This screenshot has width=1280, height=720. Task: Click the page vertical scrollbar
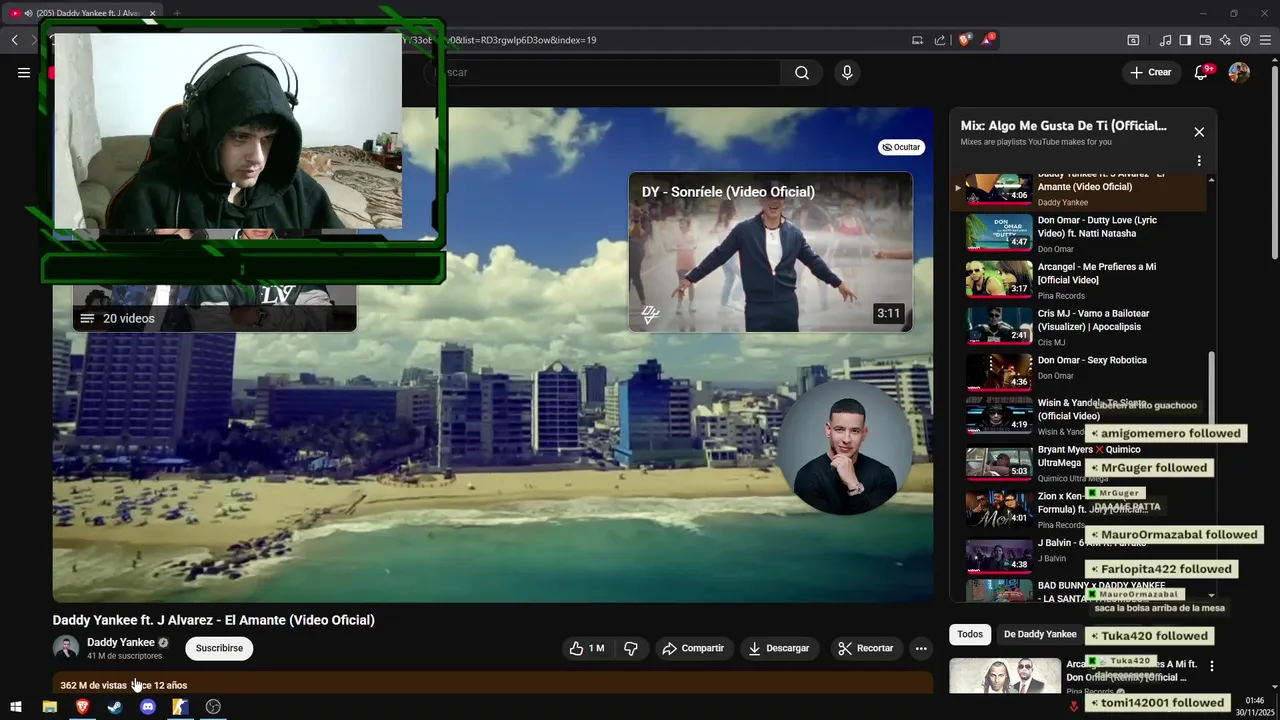(1274, 160)
